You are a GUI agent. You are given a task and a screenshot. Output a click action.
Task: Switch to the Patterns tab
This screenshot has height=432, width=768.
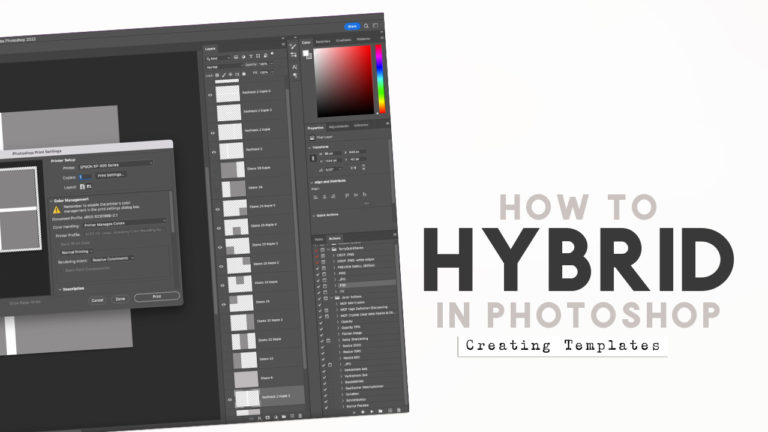coord(363,39)
